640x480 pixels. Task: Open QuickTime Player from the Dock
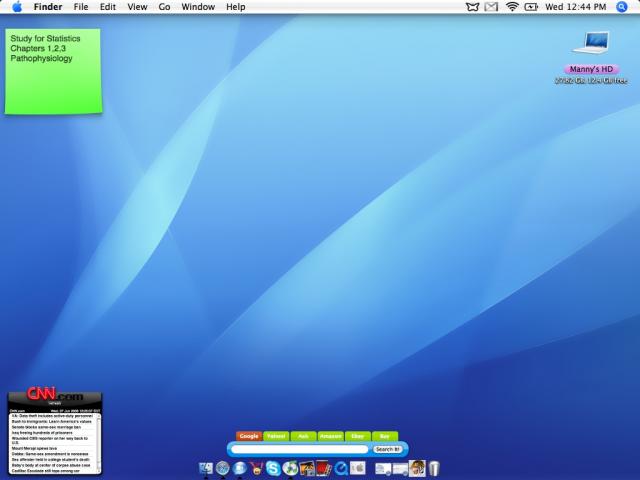pyautogui.click(x=341, y=468)
